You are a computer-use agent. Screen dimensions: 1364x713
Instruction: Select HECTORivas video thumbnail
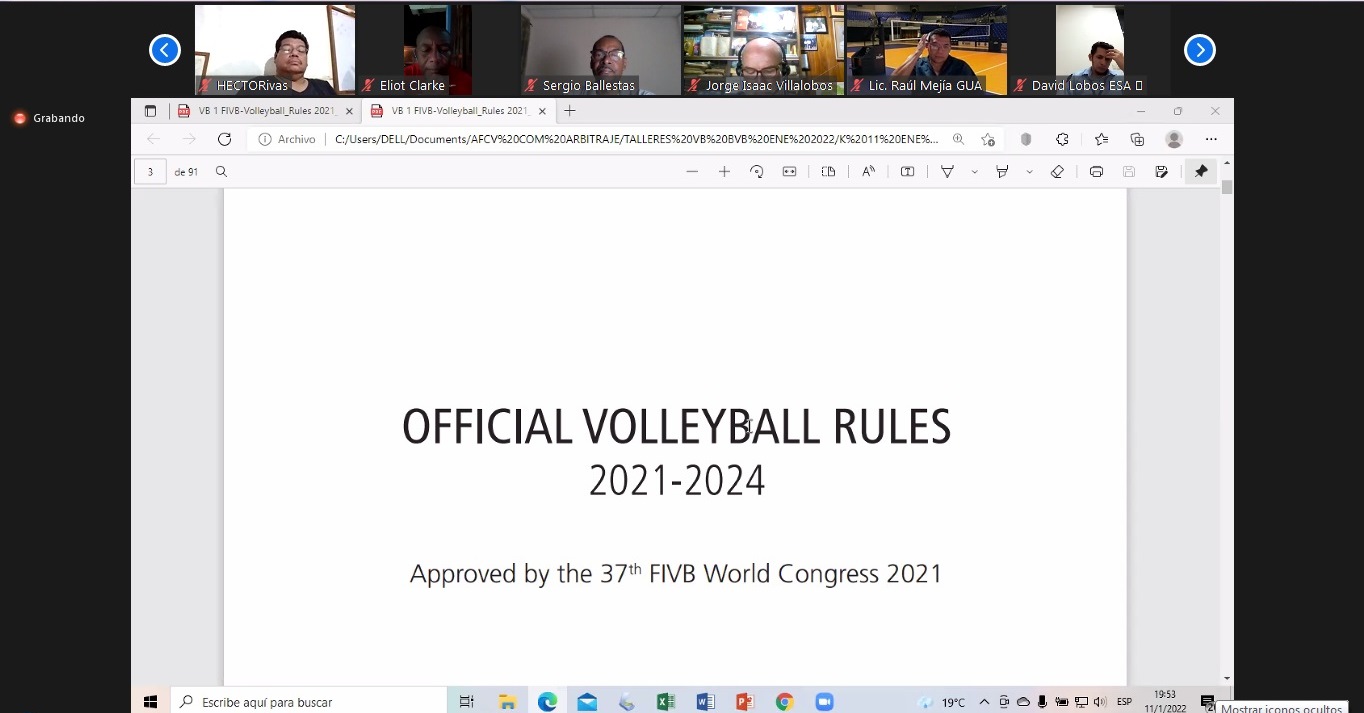274,50
